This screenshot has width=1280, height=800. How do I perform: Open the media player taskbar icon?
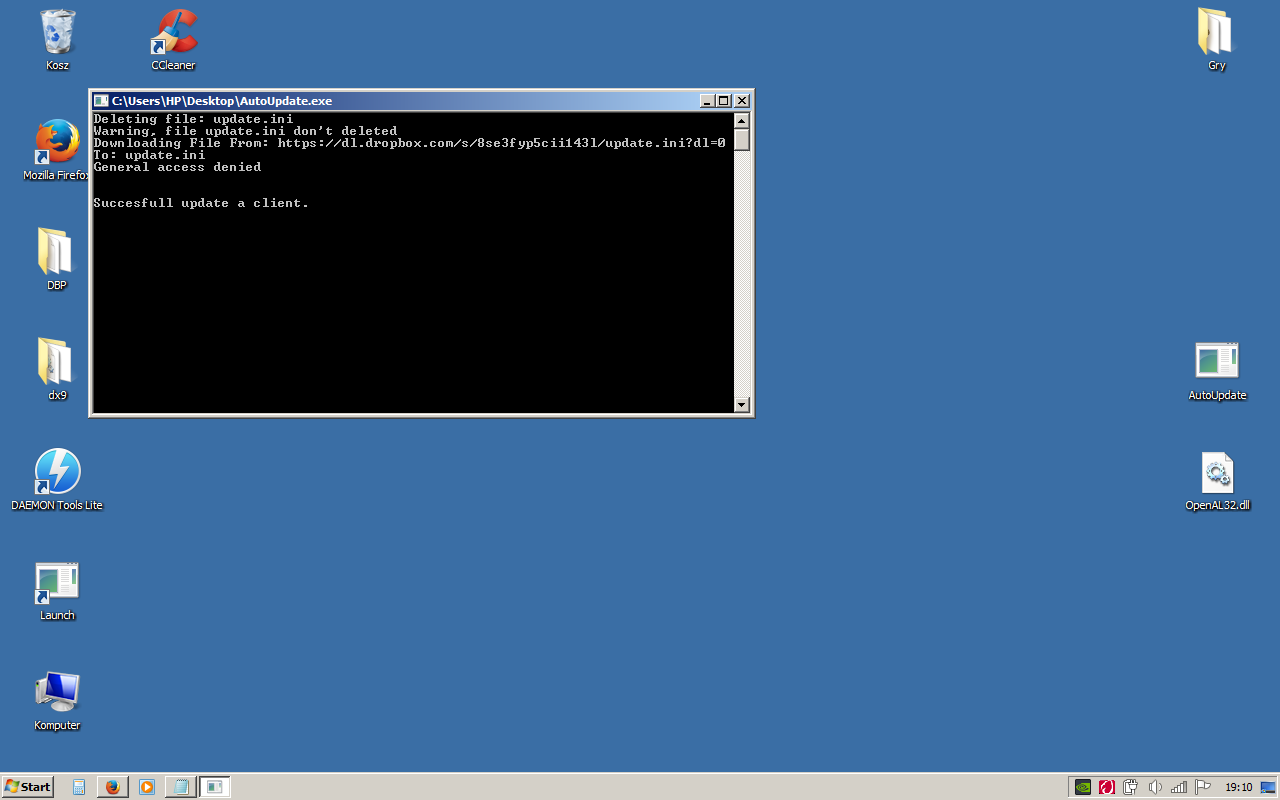[x=147, y=787]
